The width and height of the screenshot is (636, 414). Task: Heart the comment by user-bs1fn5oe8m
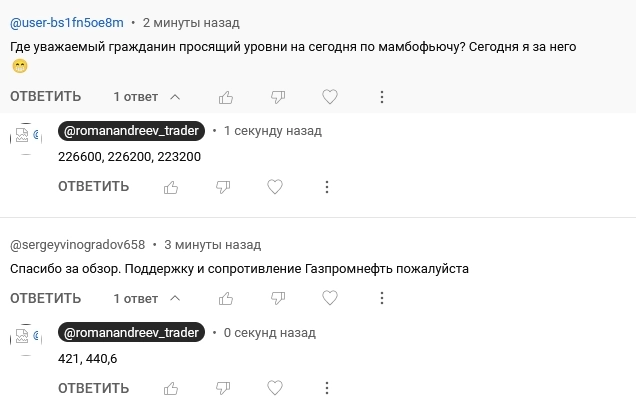click(x=329, y=97)
